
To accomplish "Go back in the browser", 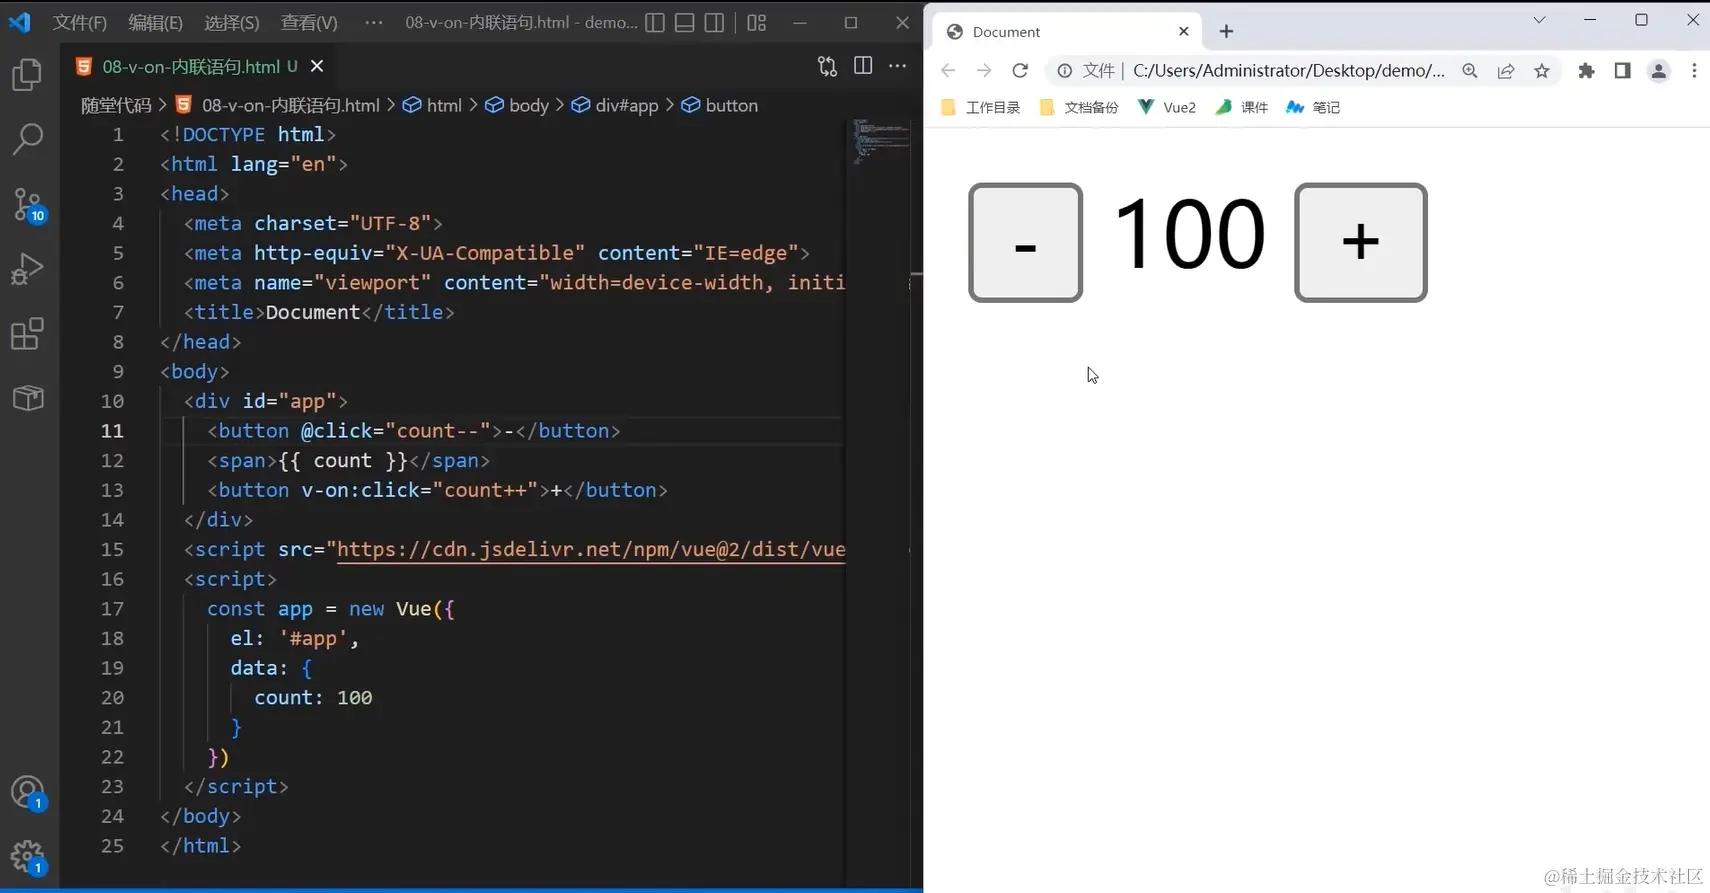I will pyautogui.click(x=948, y=70).
